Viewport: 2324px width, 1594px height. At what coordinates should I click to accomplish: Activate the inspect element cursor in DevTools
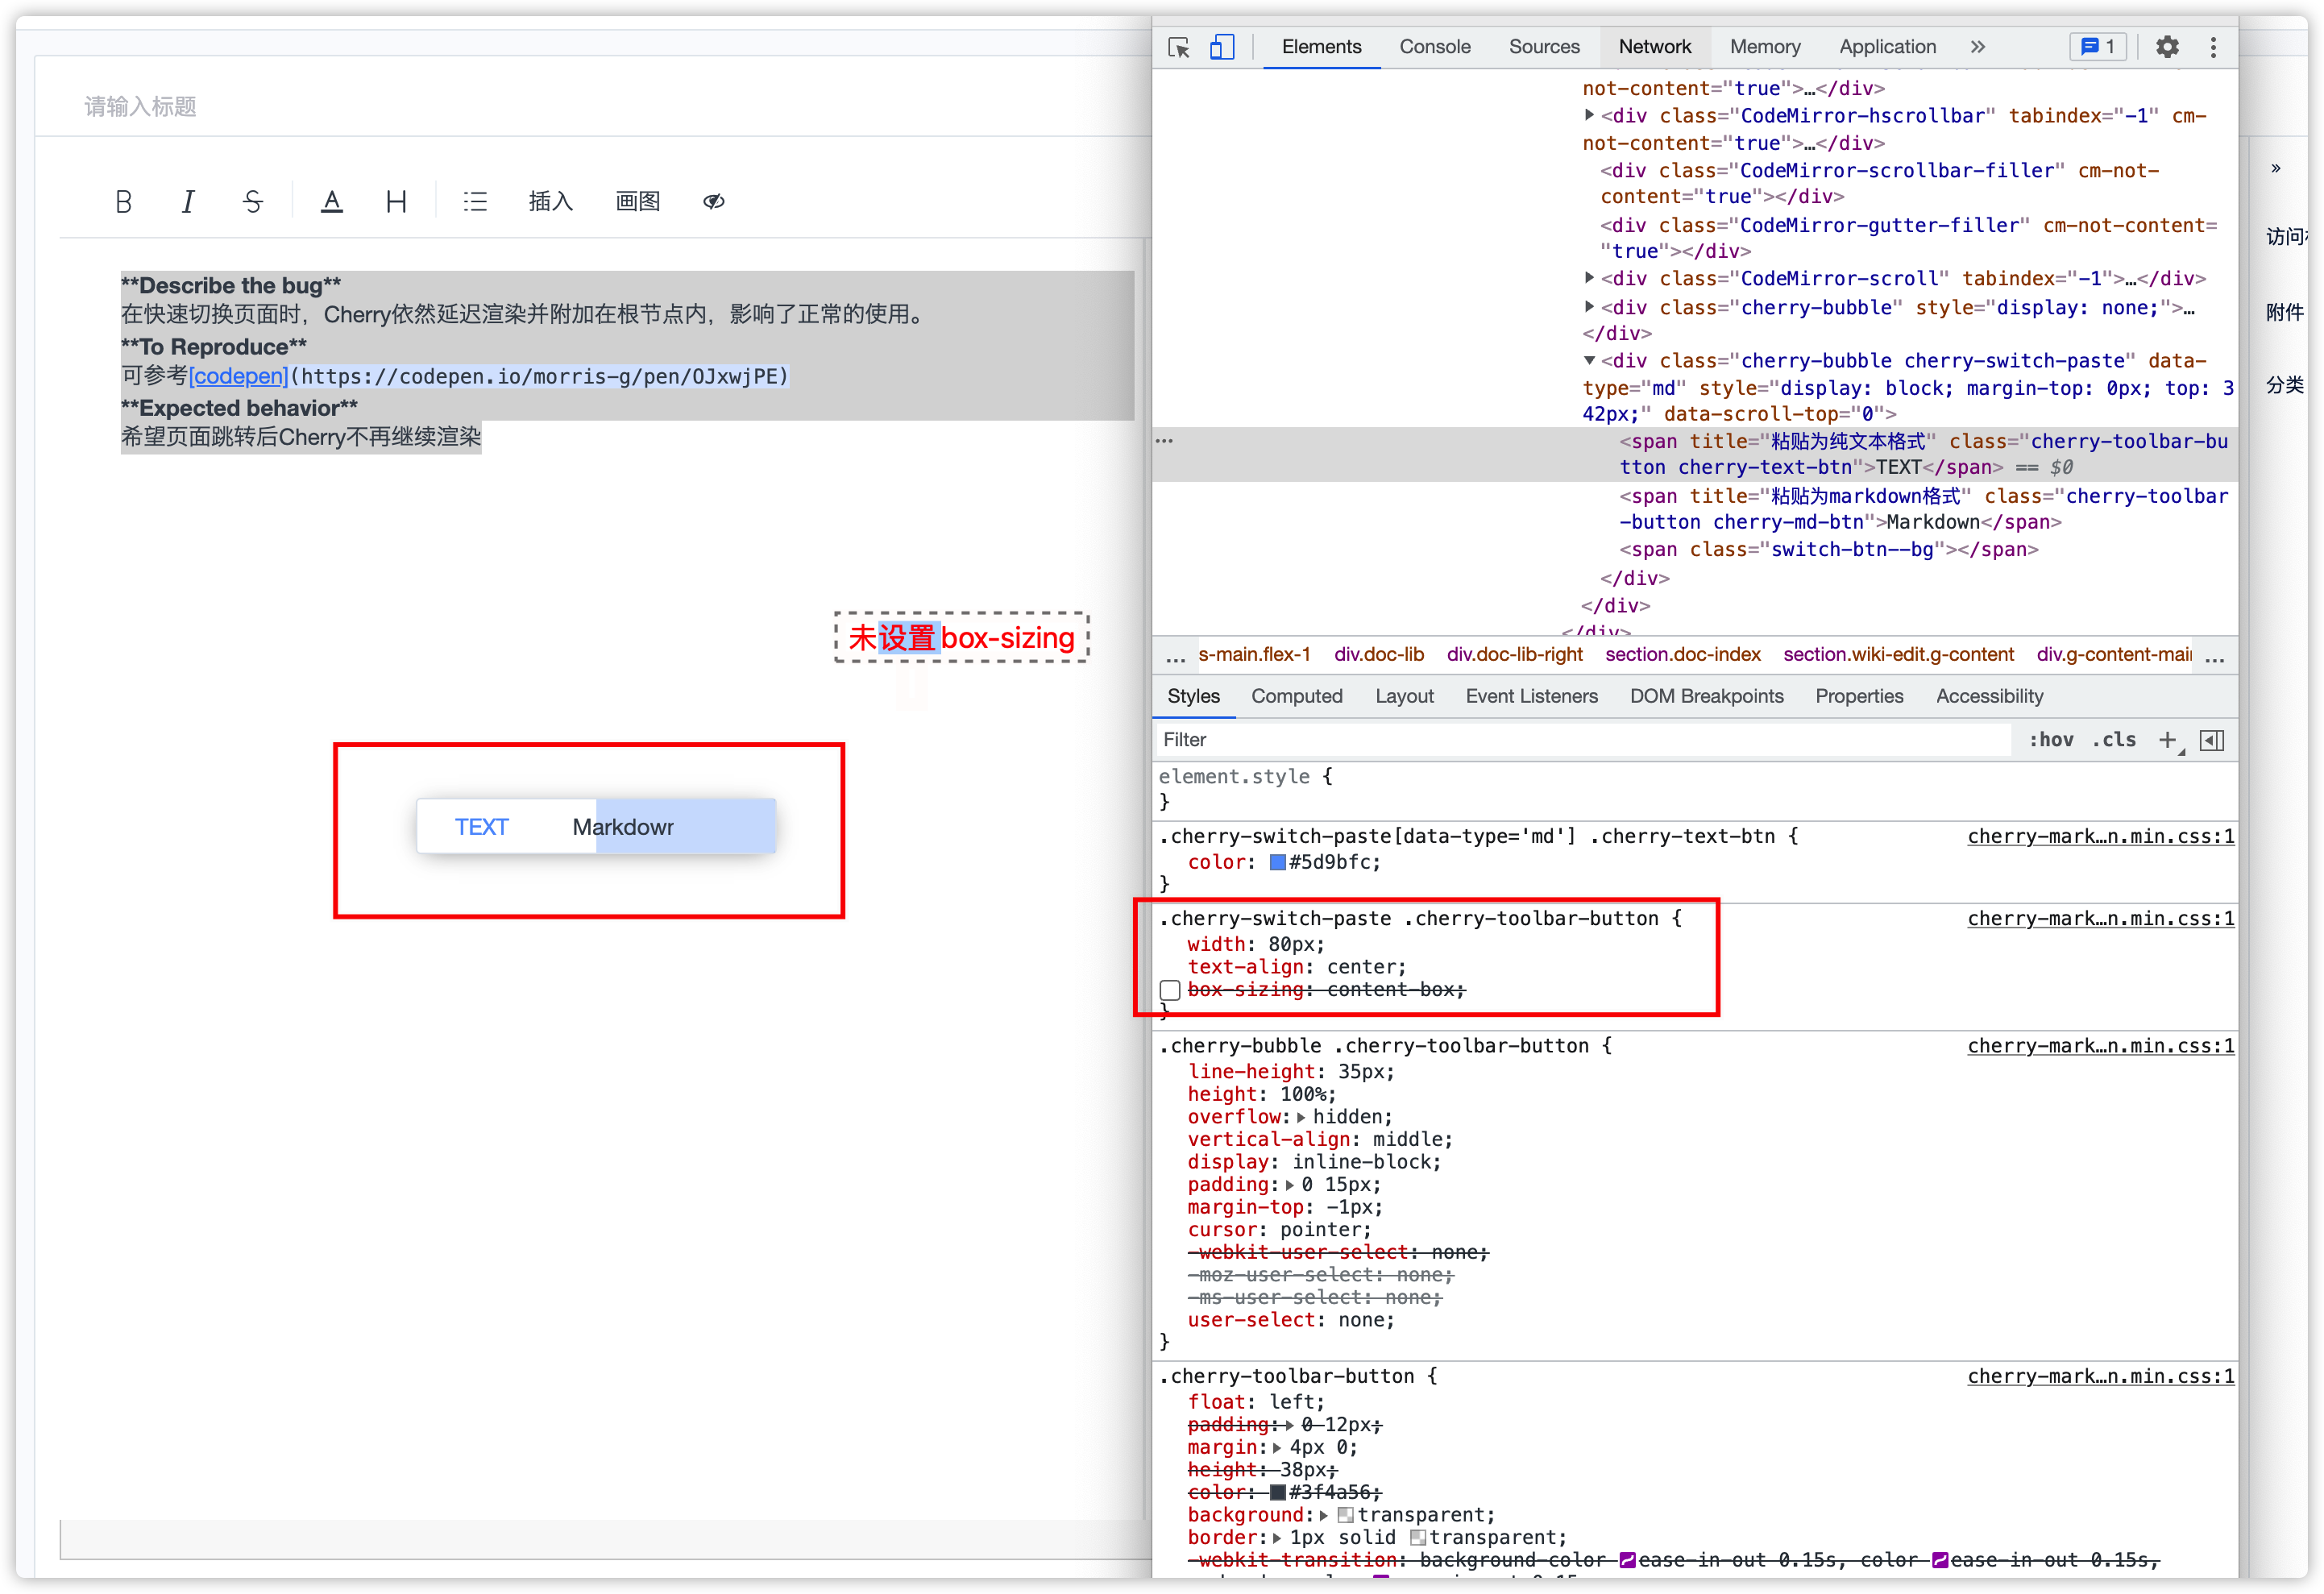point(1177,46)
